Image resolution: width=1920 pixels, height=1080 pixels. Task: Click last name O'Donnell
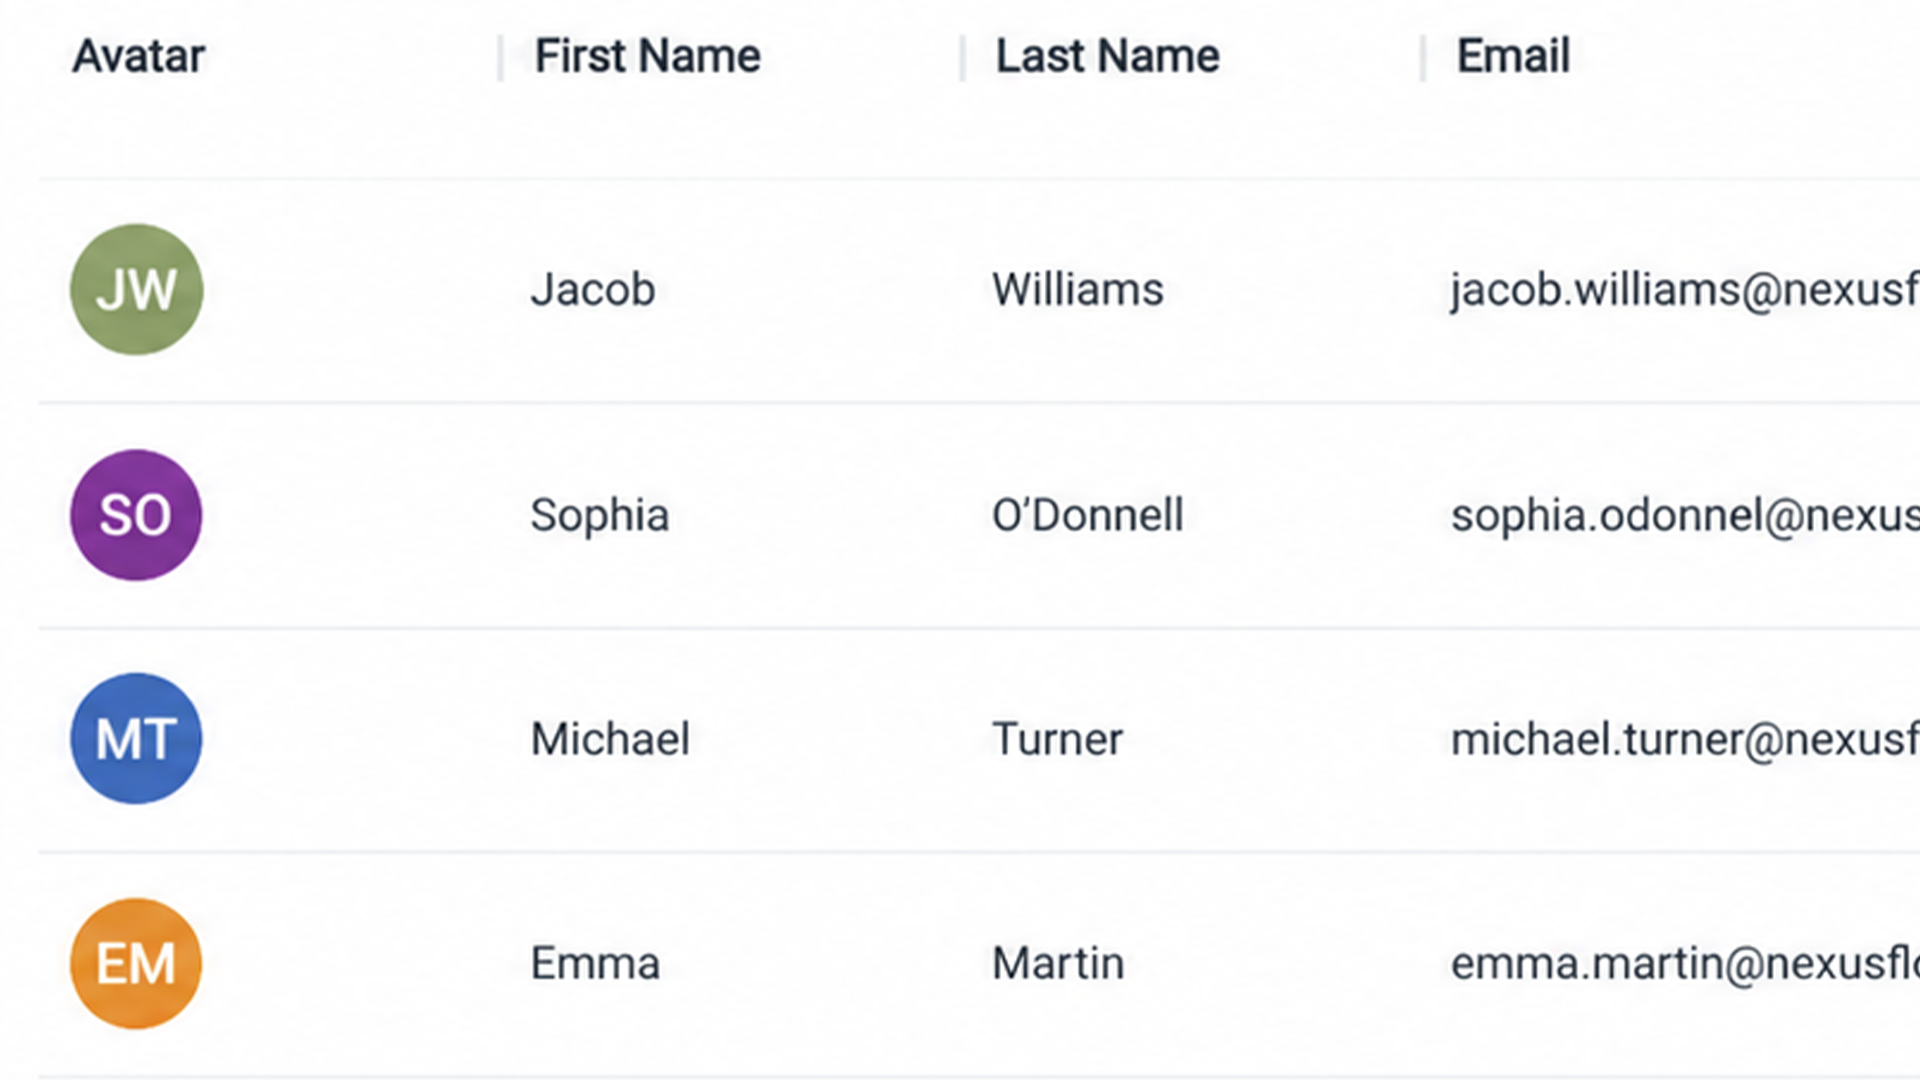click(1088, 516)
